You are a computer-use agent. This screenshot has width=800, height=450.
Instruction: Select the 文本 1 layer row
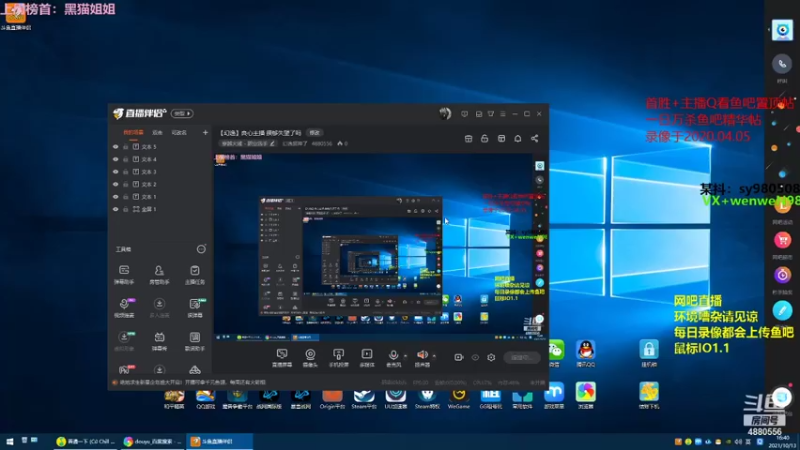pos(160,196)
